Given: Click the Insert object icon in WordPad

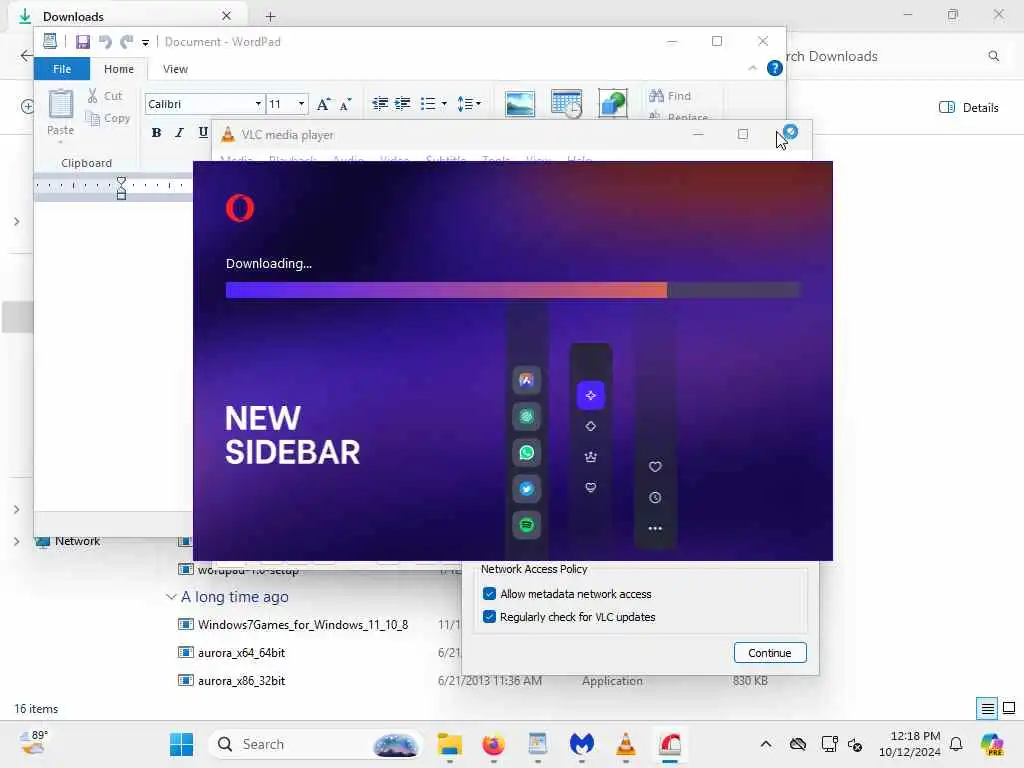Looking at the screenshot, I should 613,104.
